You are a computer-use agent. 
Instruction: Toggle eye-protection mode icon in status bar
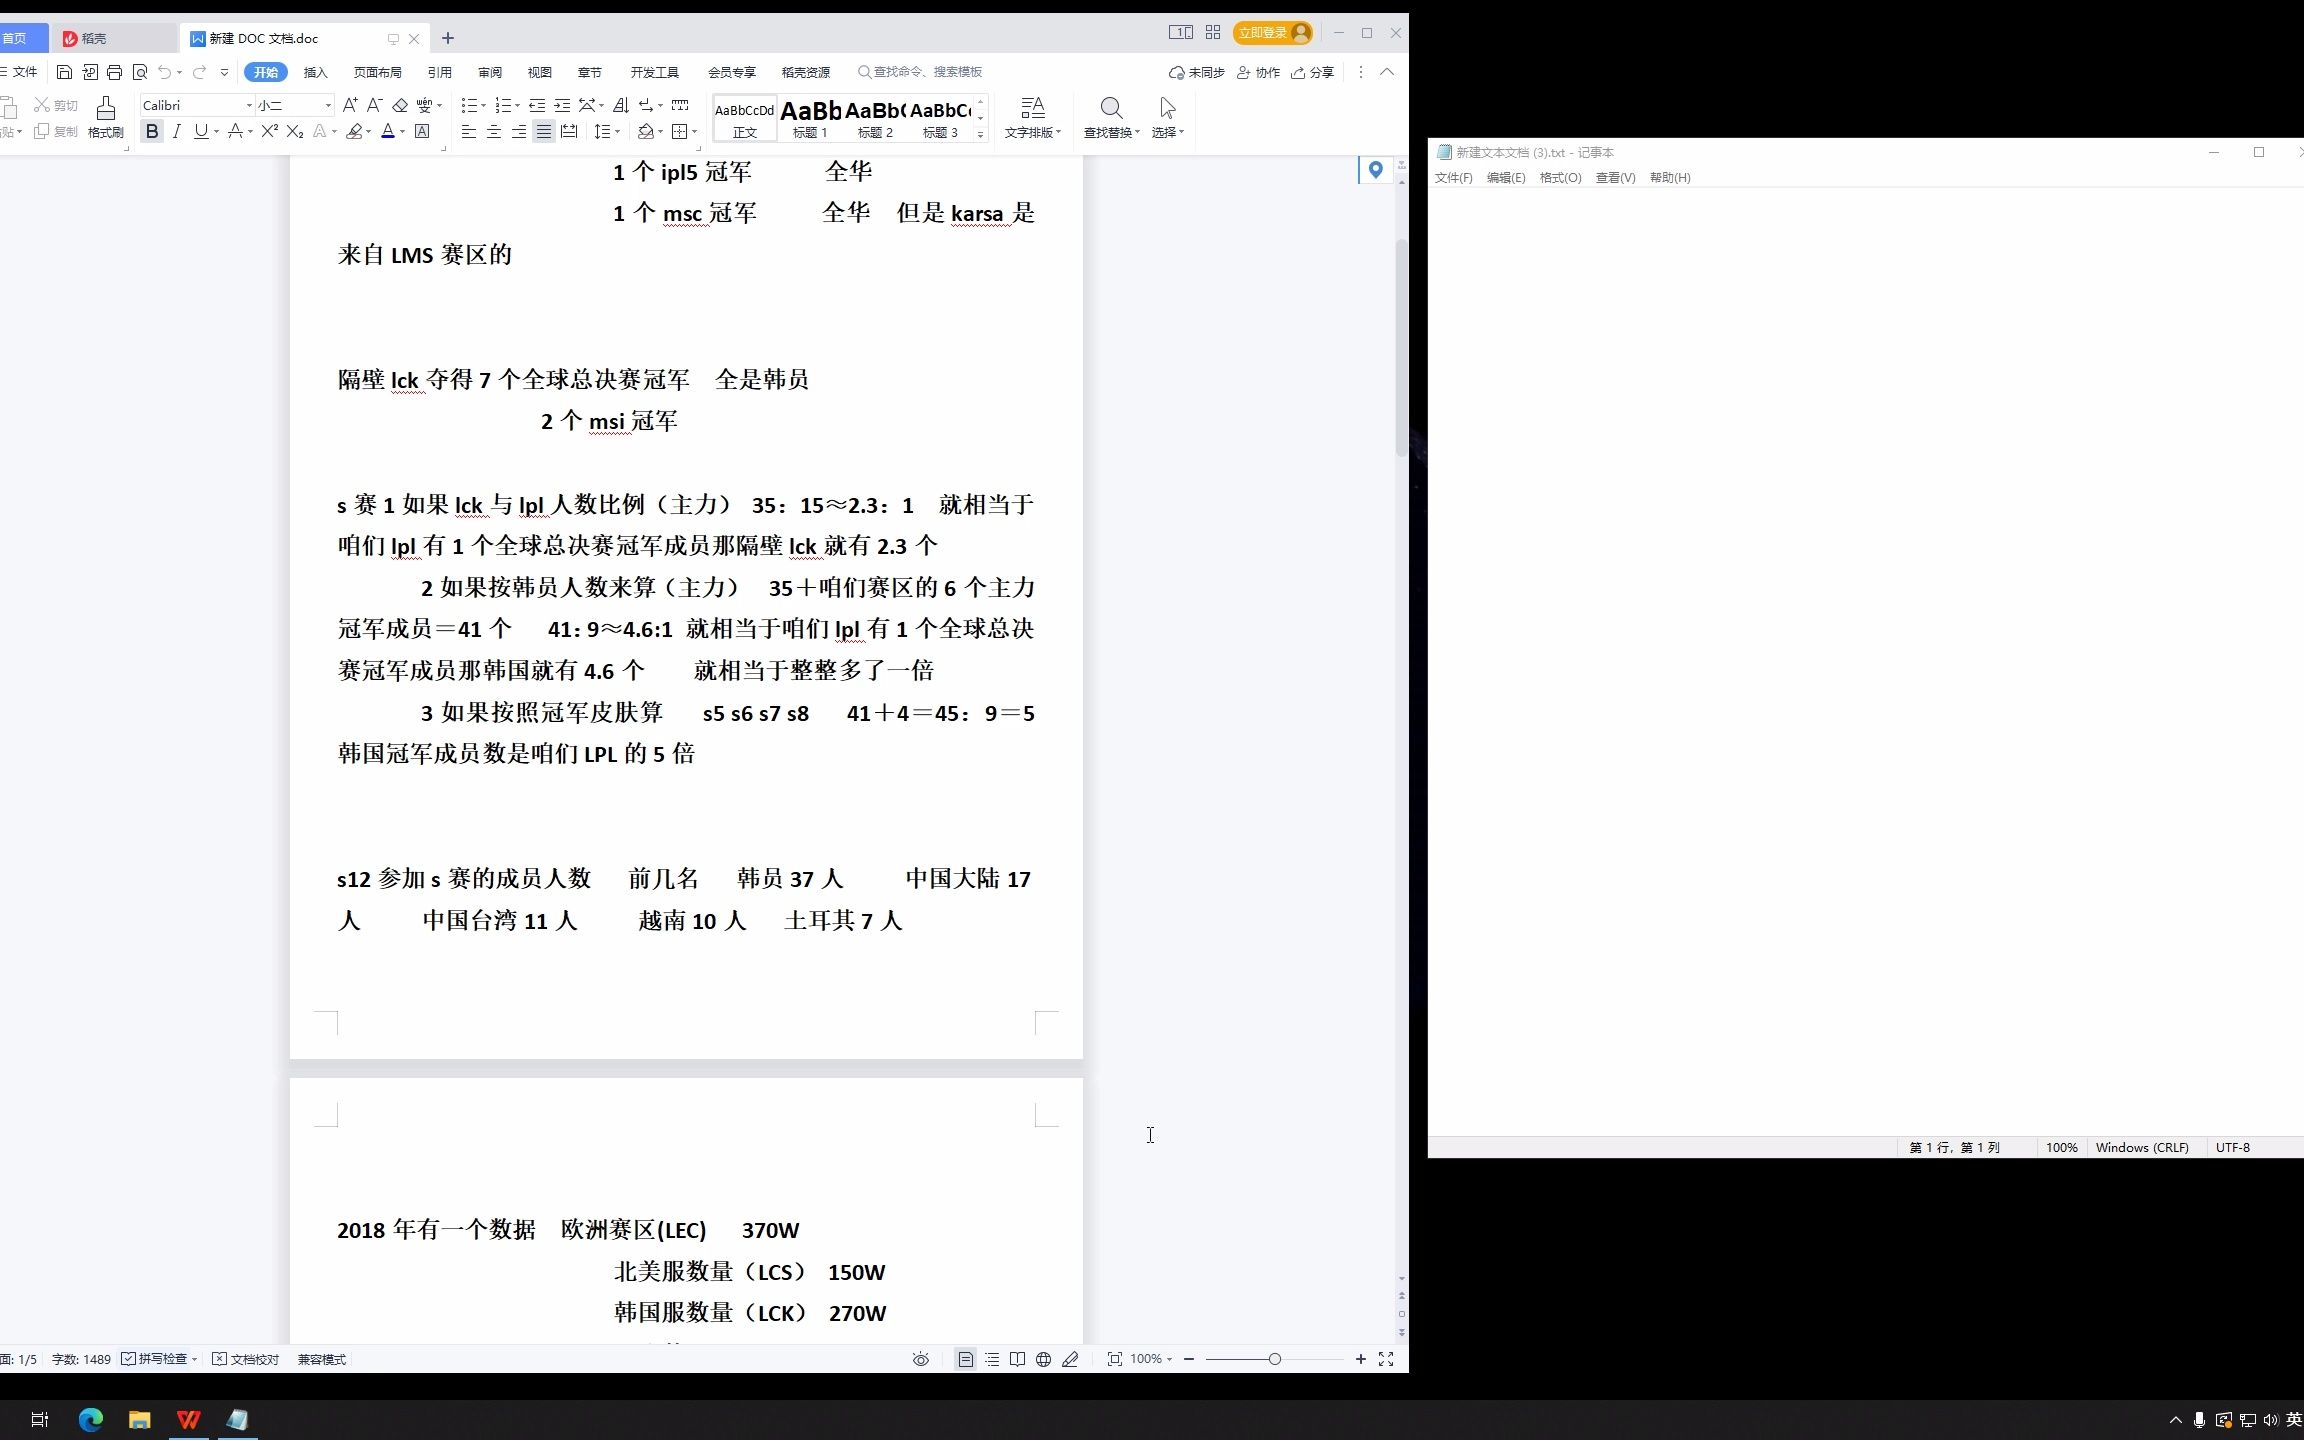click(x=921, y=1359)
